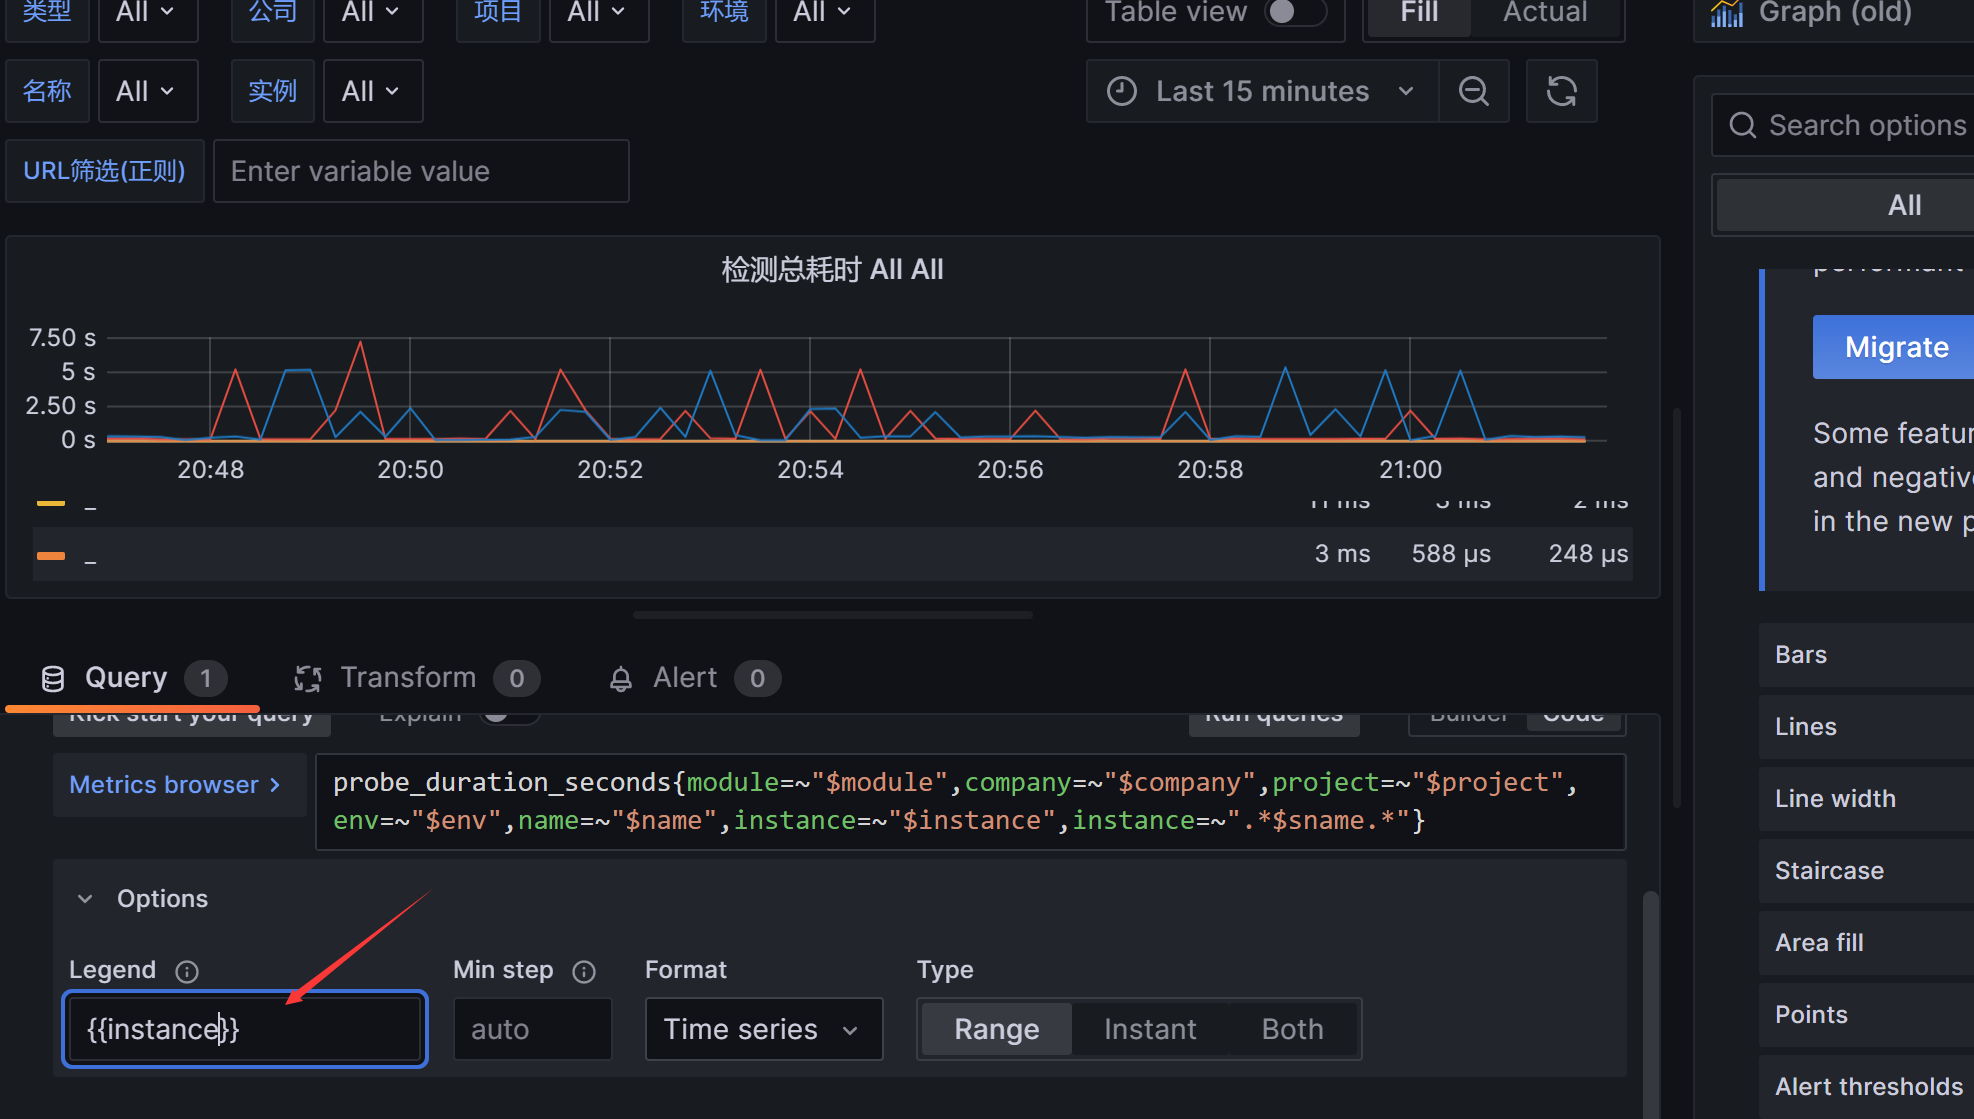Image resolution: width=1974 pixels, height=1119 pixels.
Task: Switch to the Alert tab
Action: click(x=694, y=678)
